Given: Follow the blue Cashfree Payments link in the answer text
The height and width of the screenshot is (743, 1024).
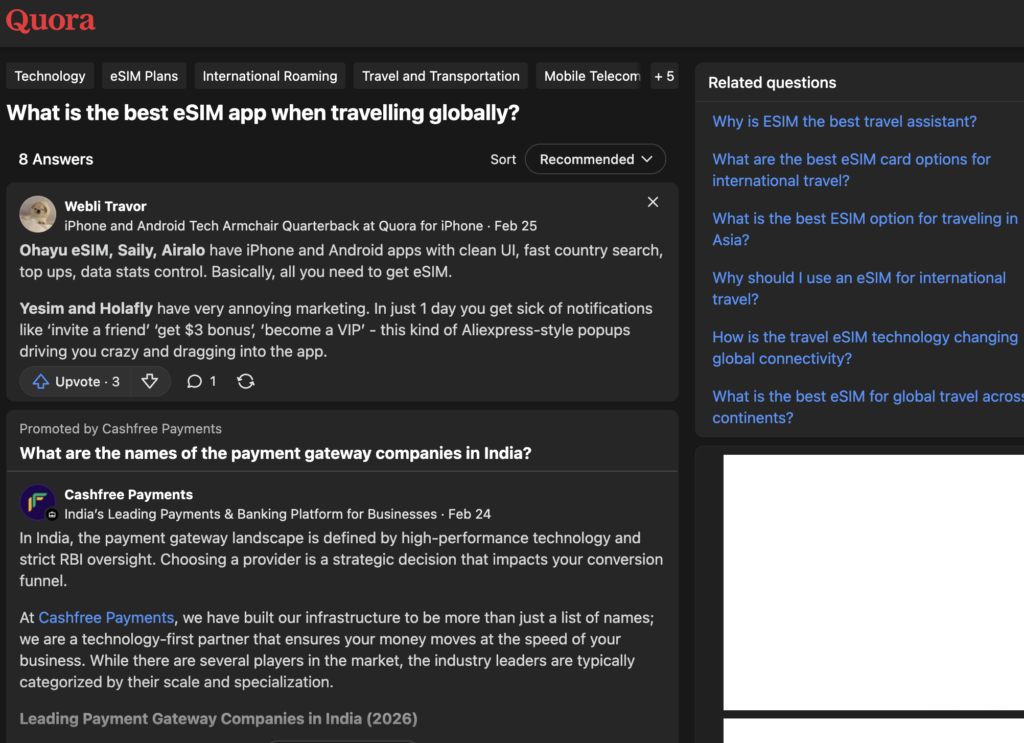Looking at the screenshot, I should tap(106, 618).
